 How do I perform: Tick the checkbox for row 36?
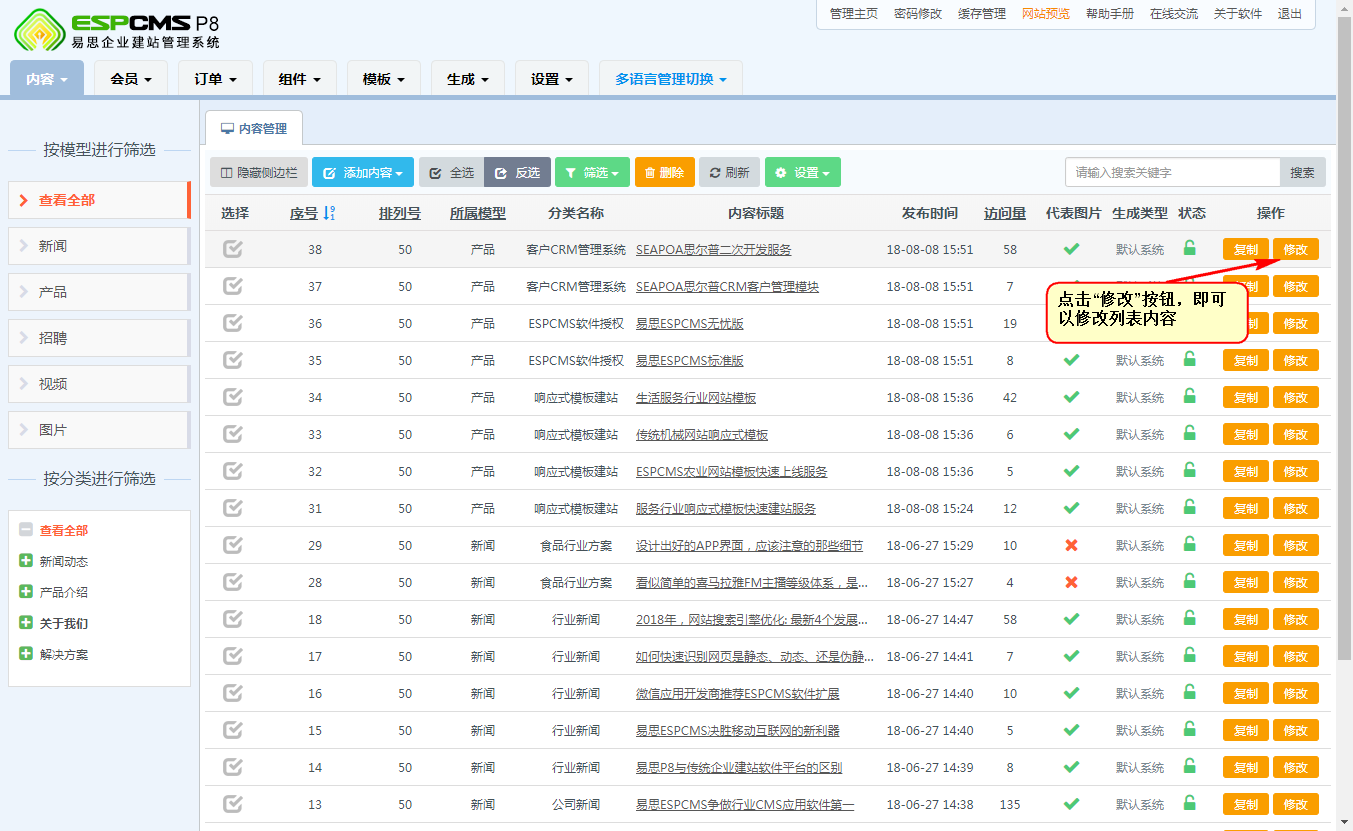(233, 323)
